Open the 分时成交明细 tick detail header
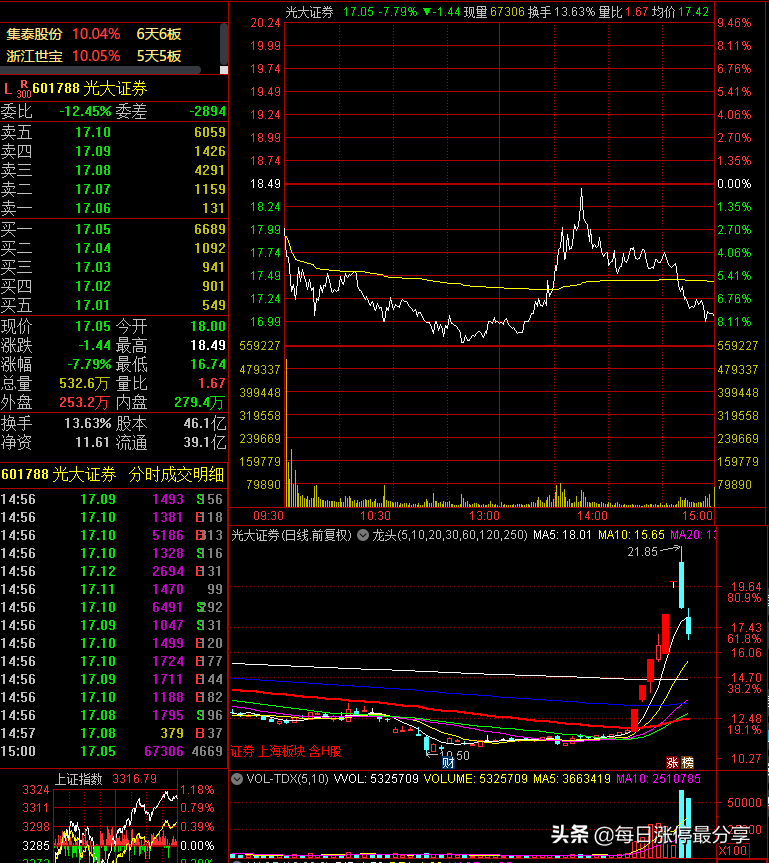This screenshot has width=769, height=863. pyautogui.click(x=176, y=474)
